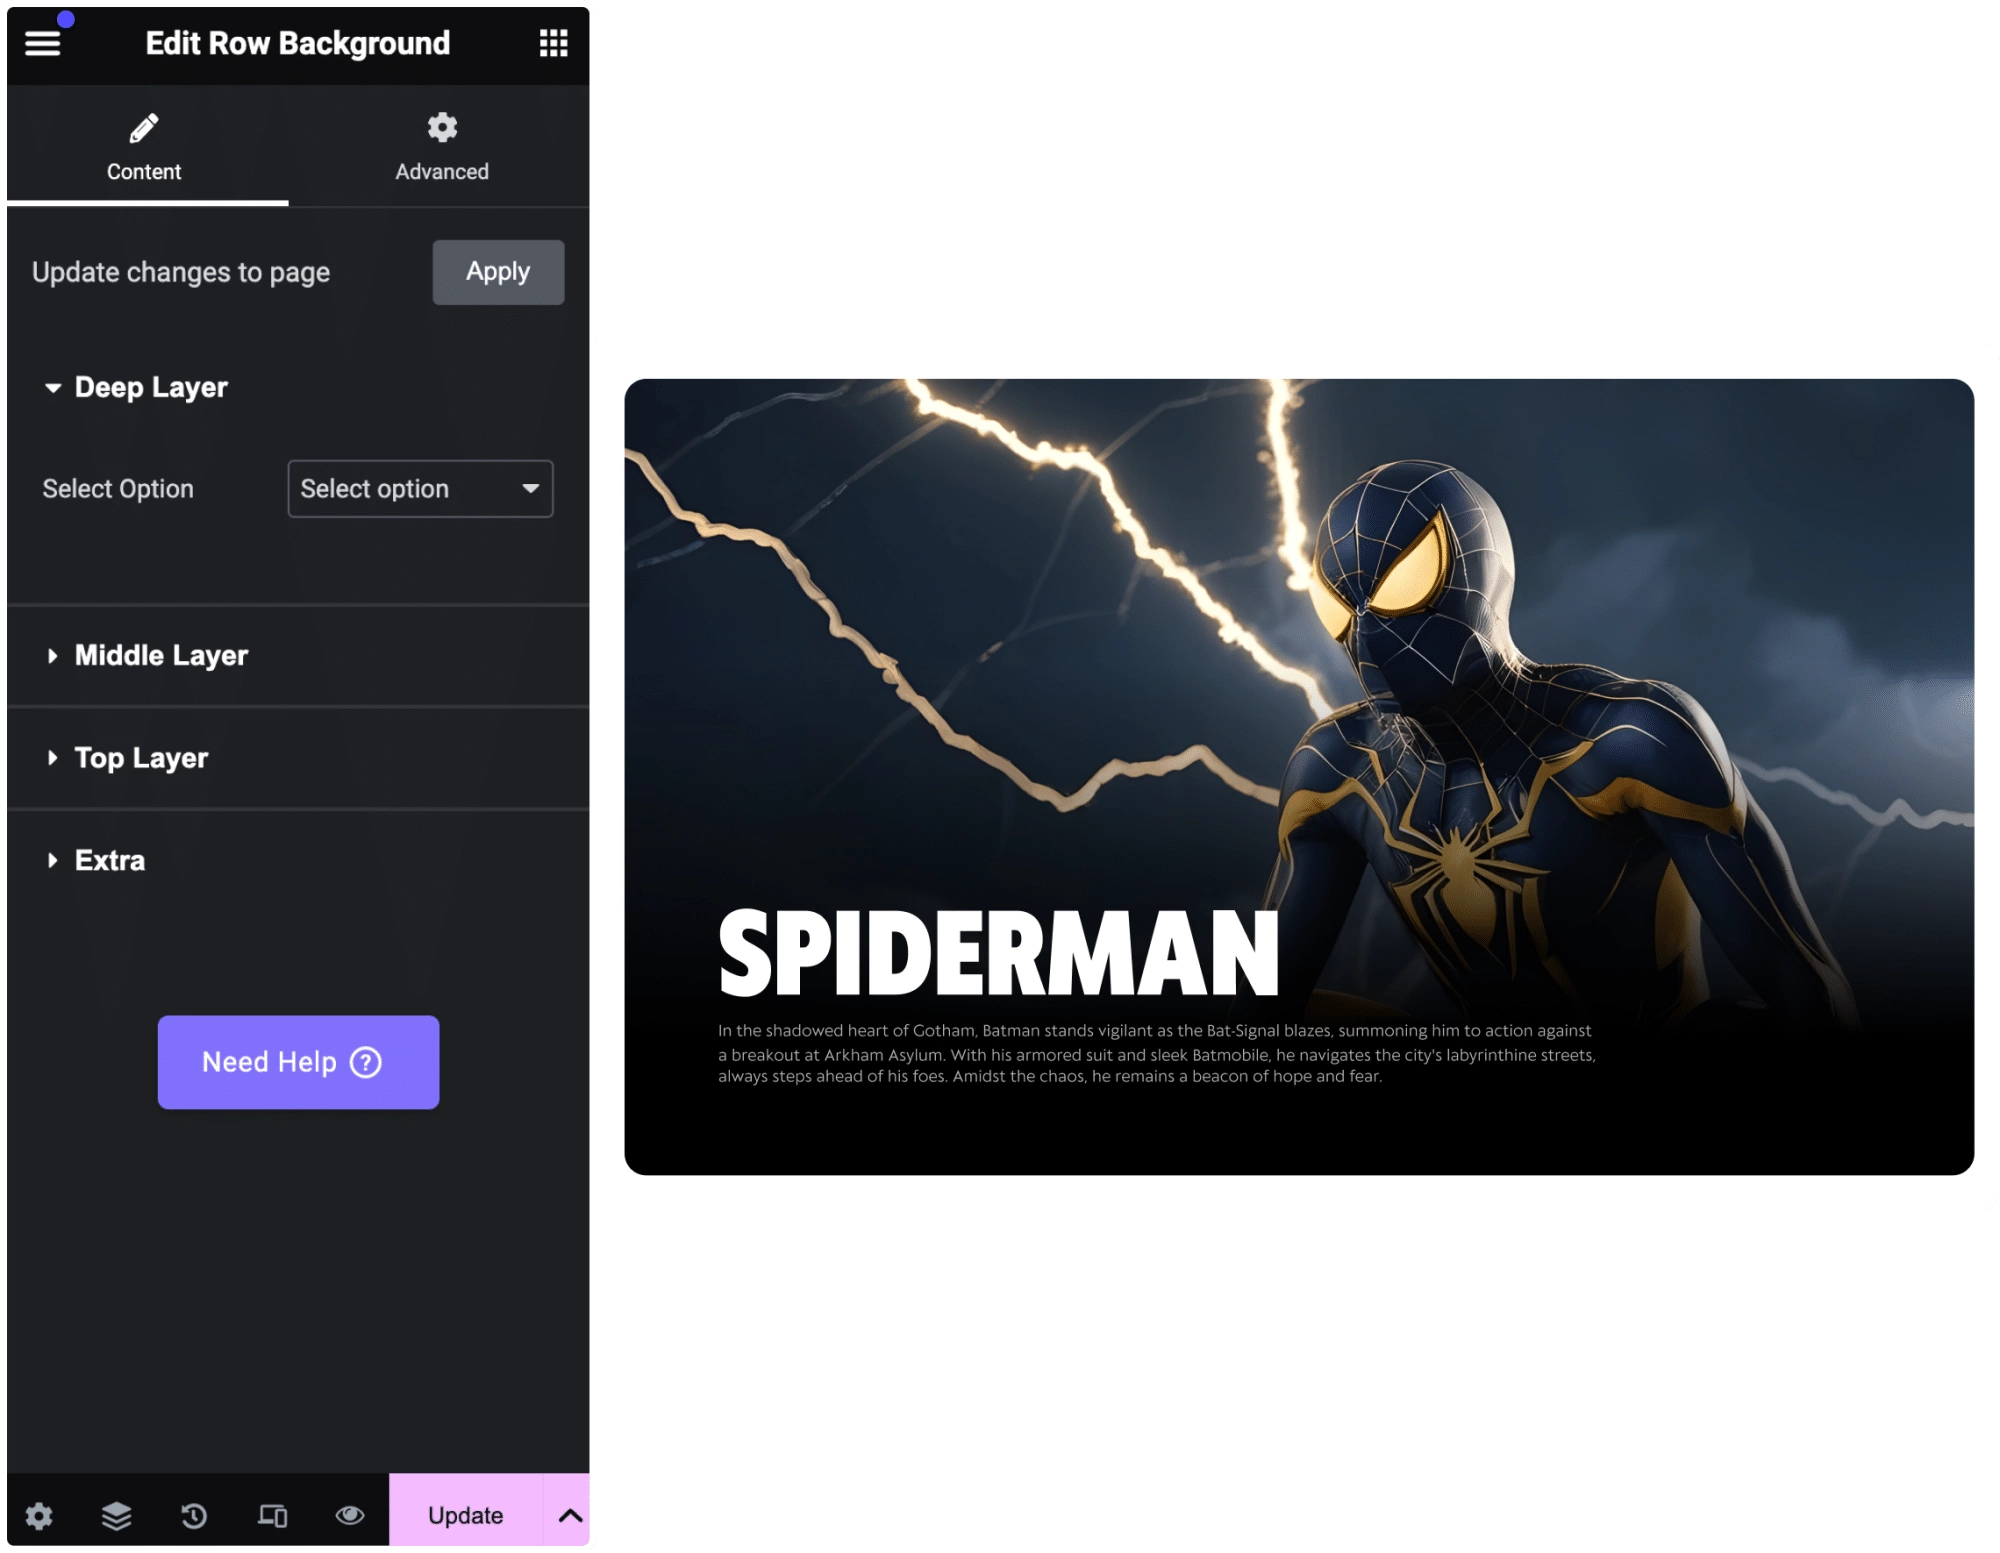Expand the Middle Layer section
The height and width of the screenshot is (1553, 2000).
159,654
